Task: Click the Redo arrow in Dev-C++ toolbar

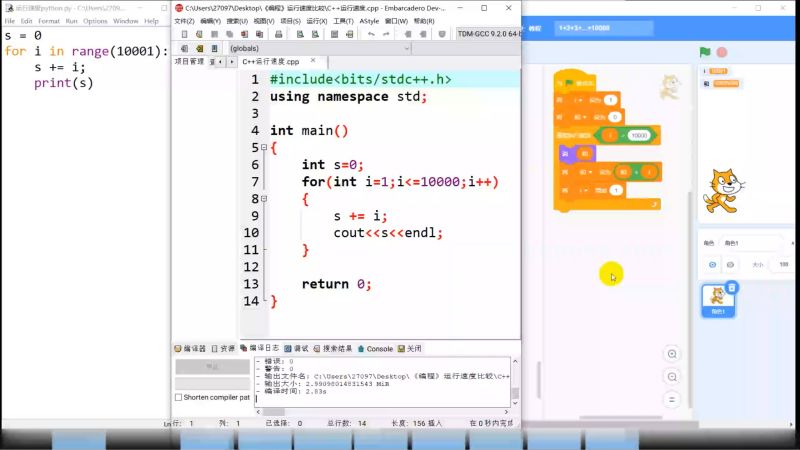Action: pyautogui.click(x=386, y=34)
